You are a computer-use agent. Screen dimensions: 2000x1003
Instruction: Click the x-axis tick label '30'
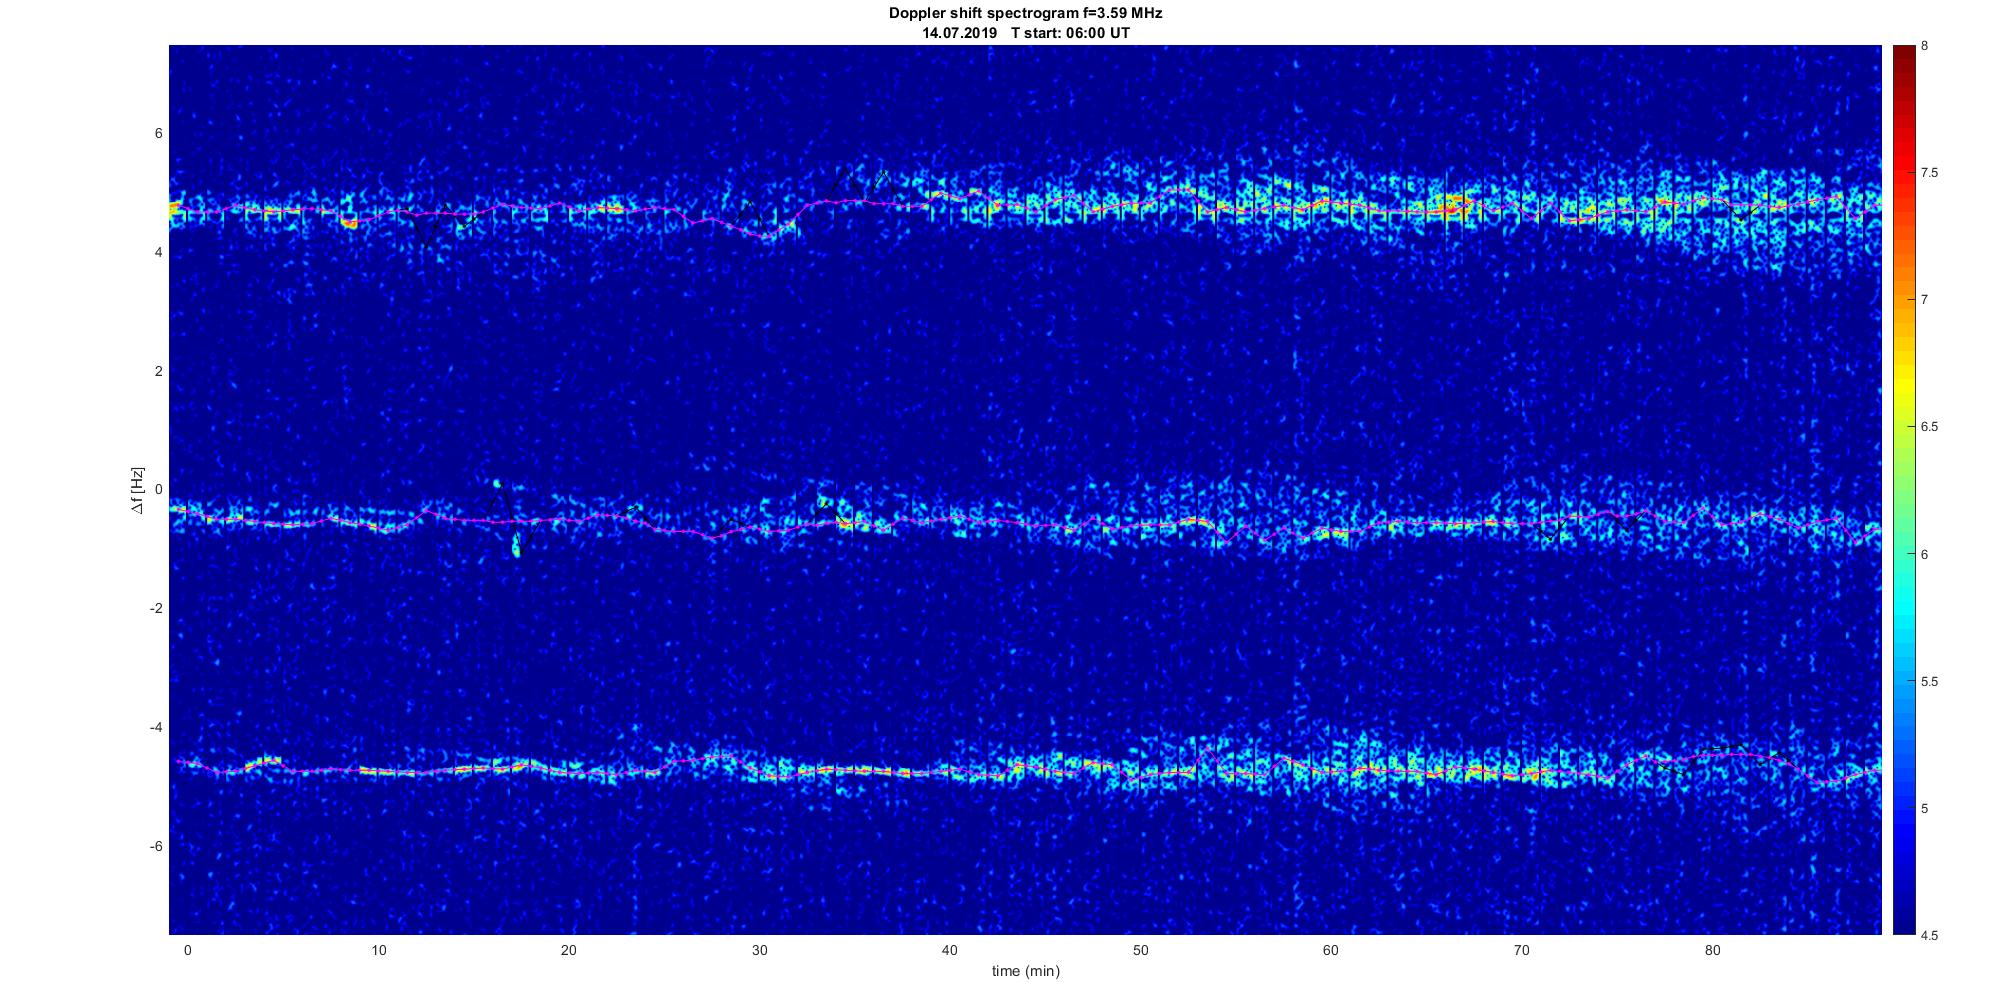pos(759,950)
